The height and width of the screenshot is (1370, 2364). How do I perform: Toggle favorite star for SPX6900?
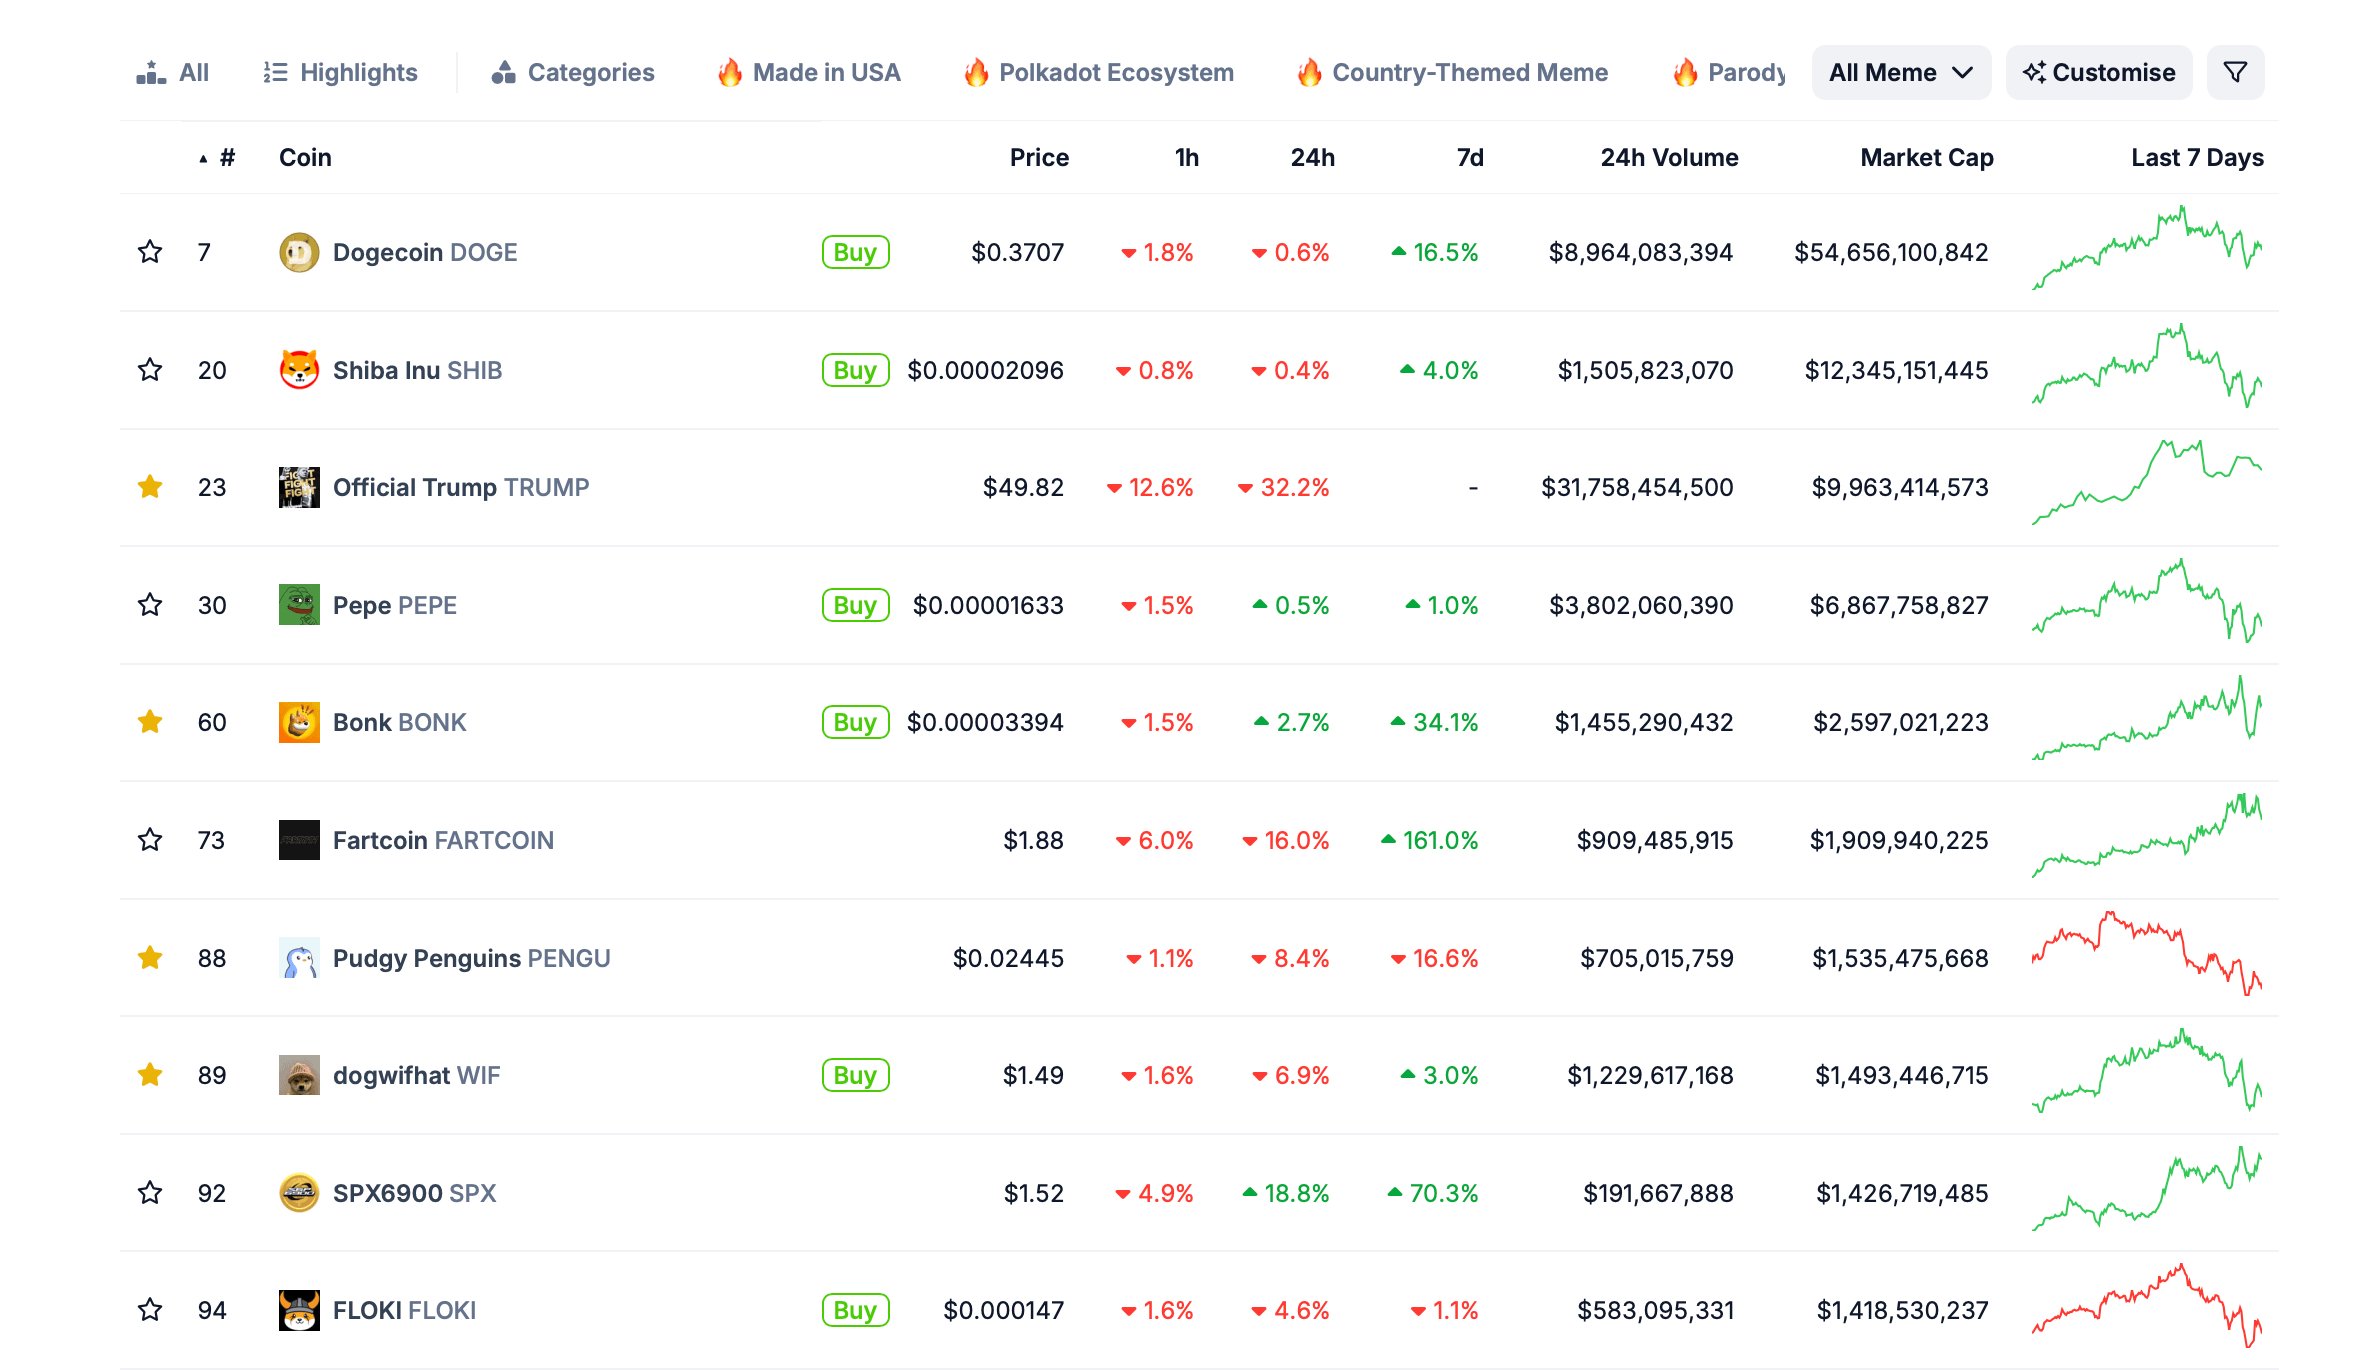pos(150,1193)
